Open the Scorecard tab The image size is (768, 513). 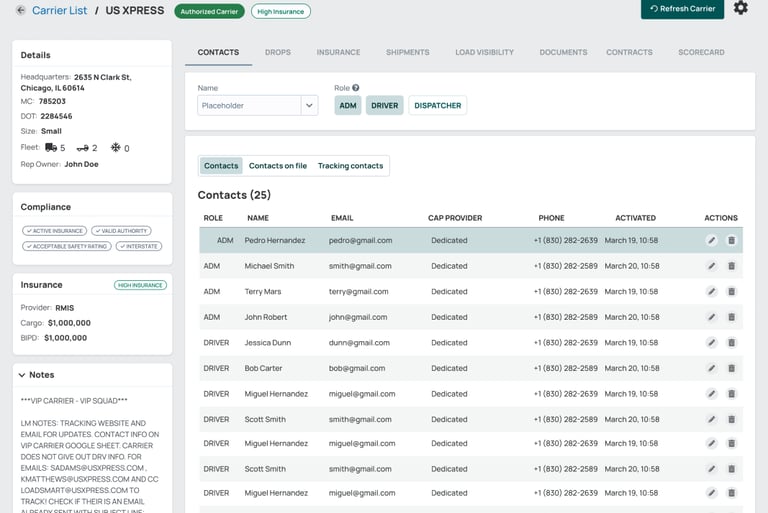click(x=702, y=52)
